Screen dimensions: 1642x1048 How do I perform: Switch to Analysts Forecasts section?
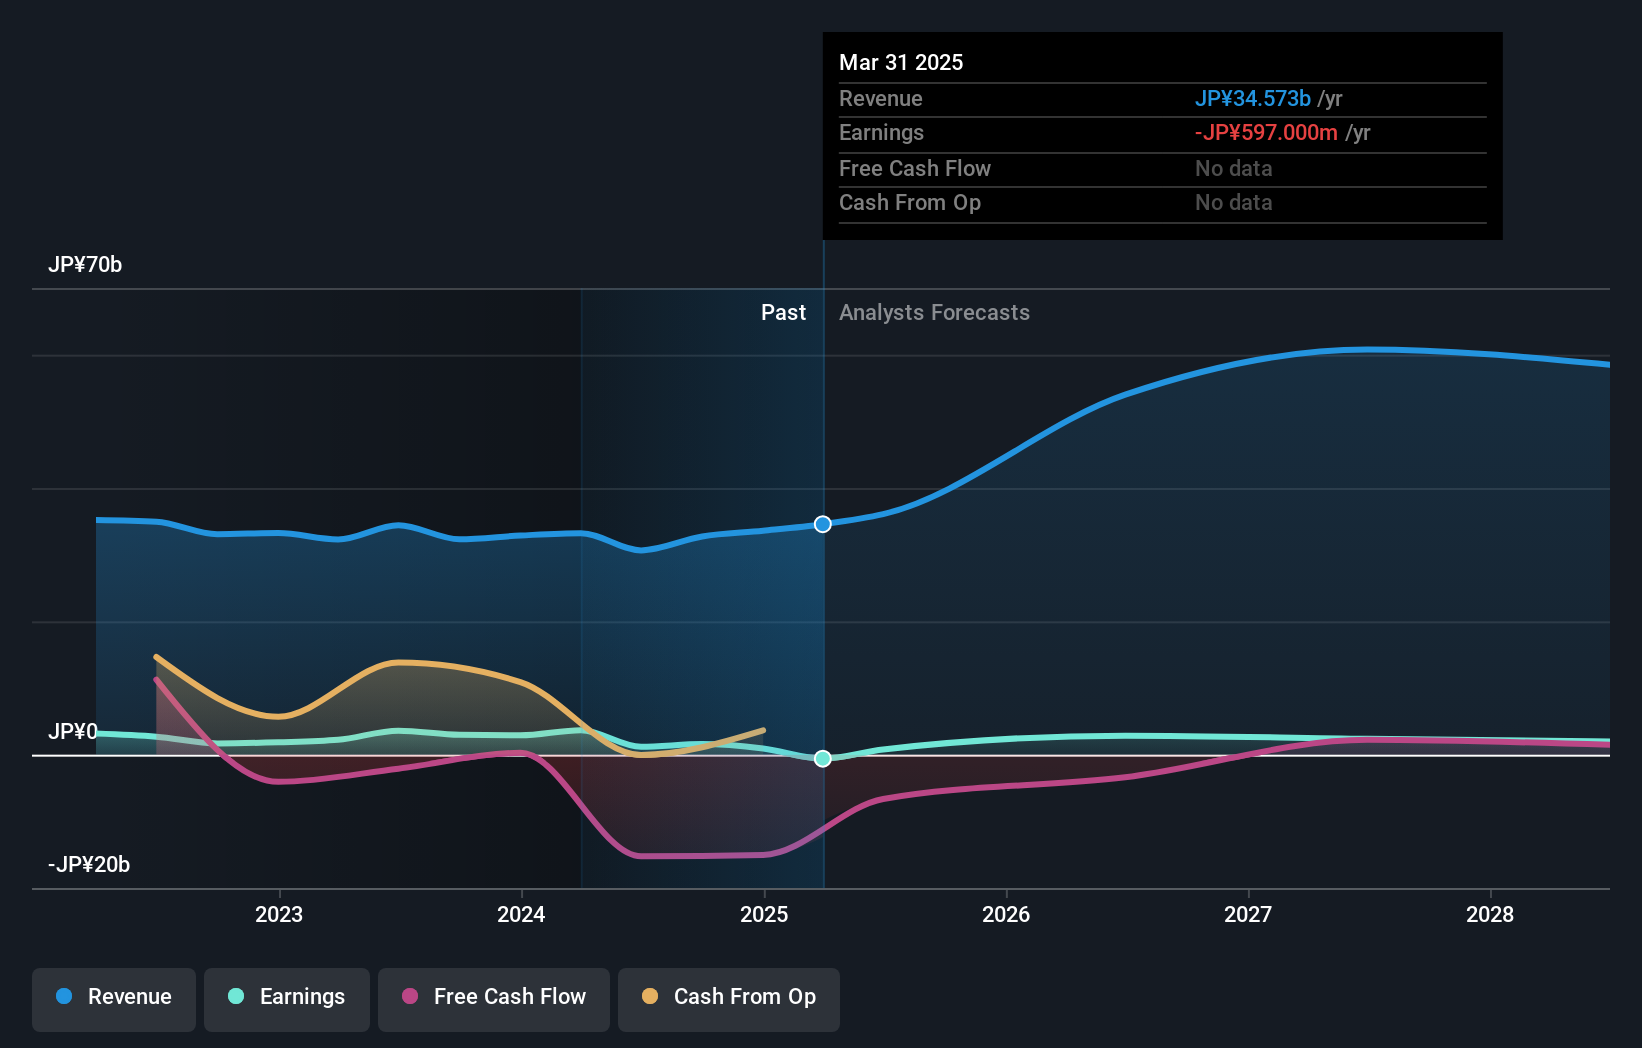point(934,312)
